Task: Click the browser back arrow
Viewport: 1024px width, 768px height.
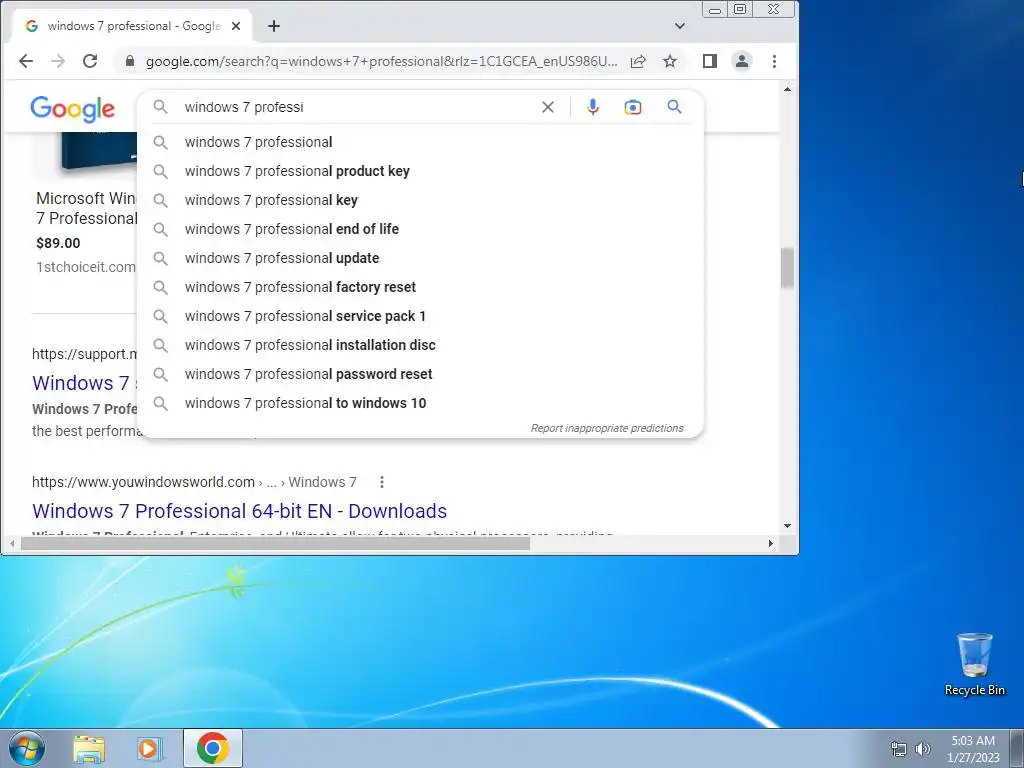Action: click(x=25, y=61)
